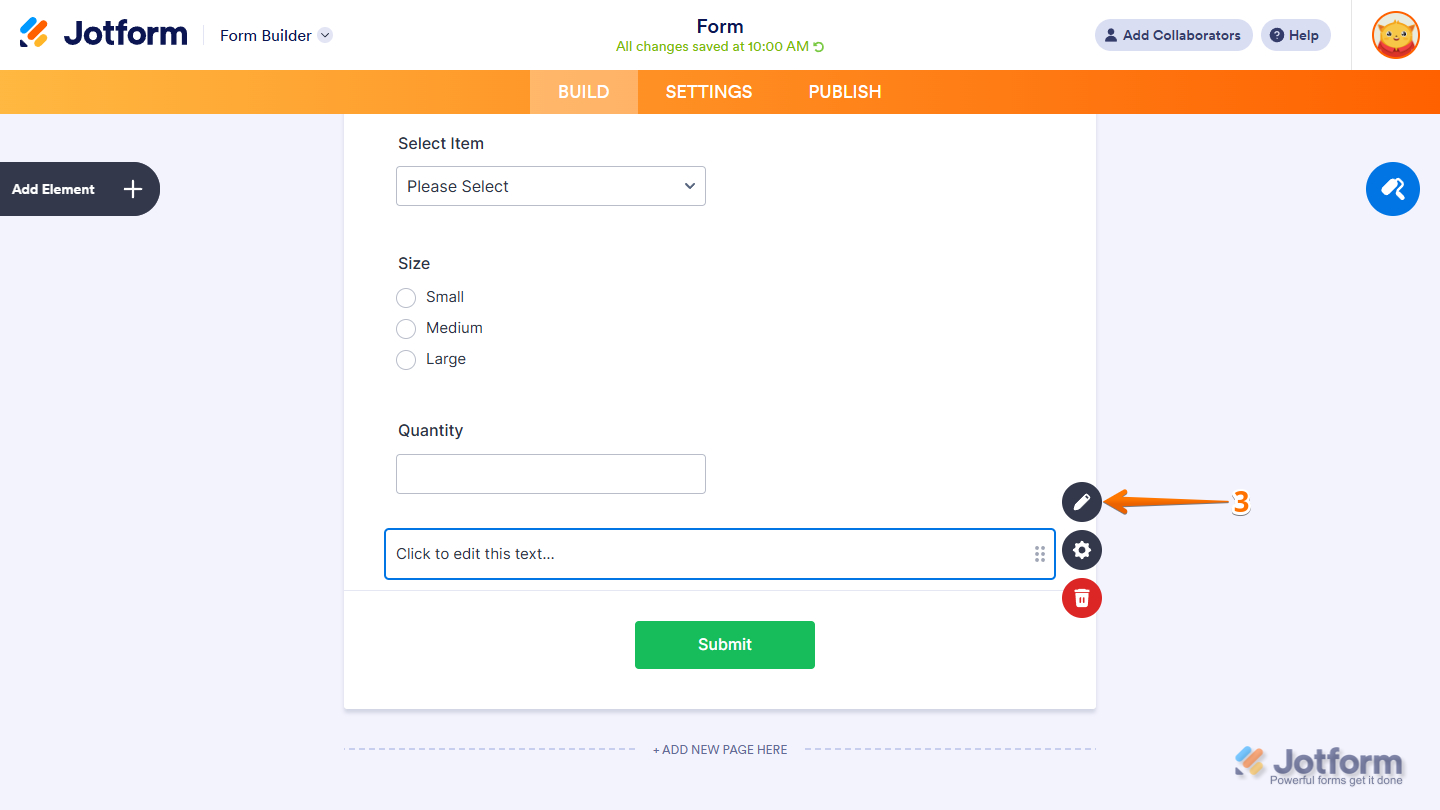1440x810 pixels.
Task: Open the Help menu
Action: pyautogui.click(x=1295, y=35)
